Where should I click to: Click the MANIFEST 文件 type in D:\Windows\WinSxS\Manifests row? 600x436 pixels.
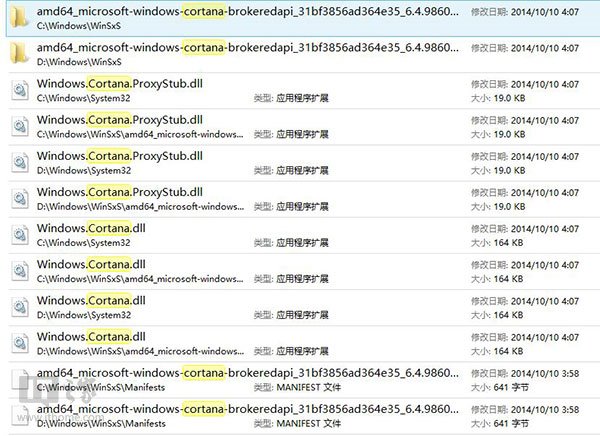pos(308,424)
